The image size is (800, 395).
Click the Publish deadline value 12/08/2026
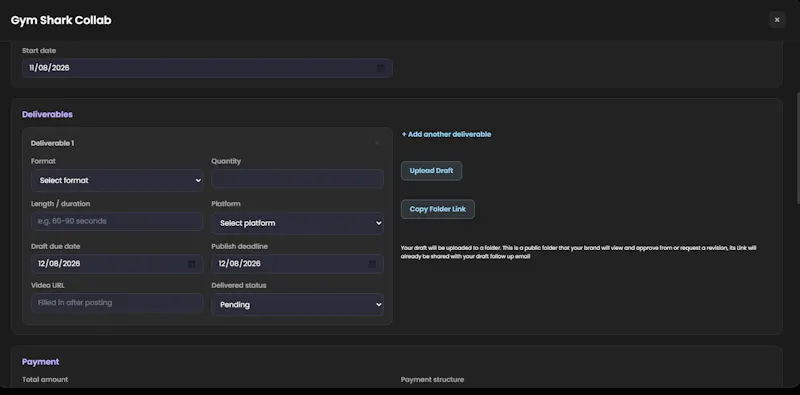240,264
